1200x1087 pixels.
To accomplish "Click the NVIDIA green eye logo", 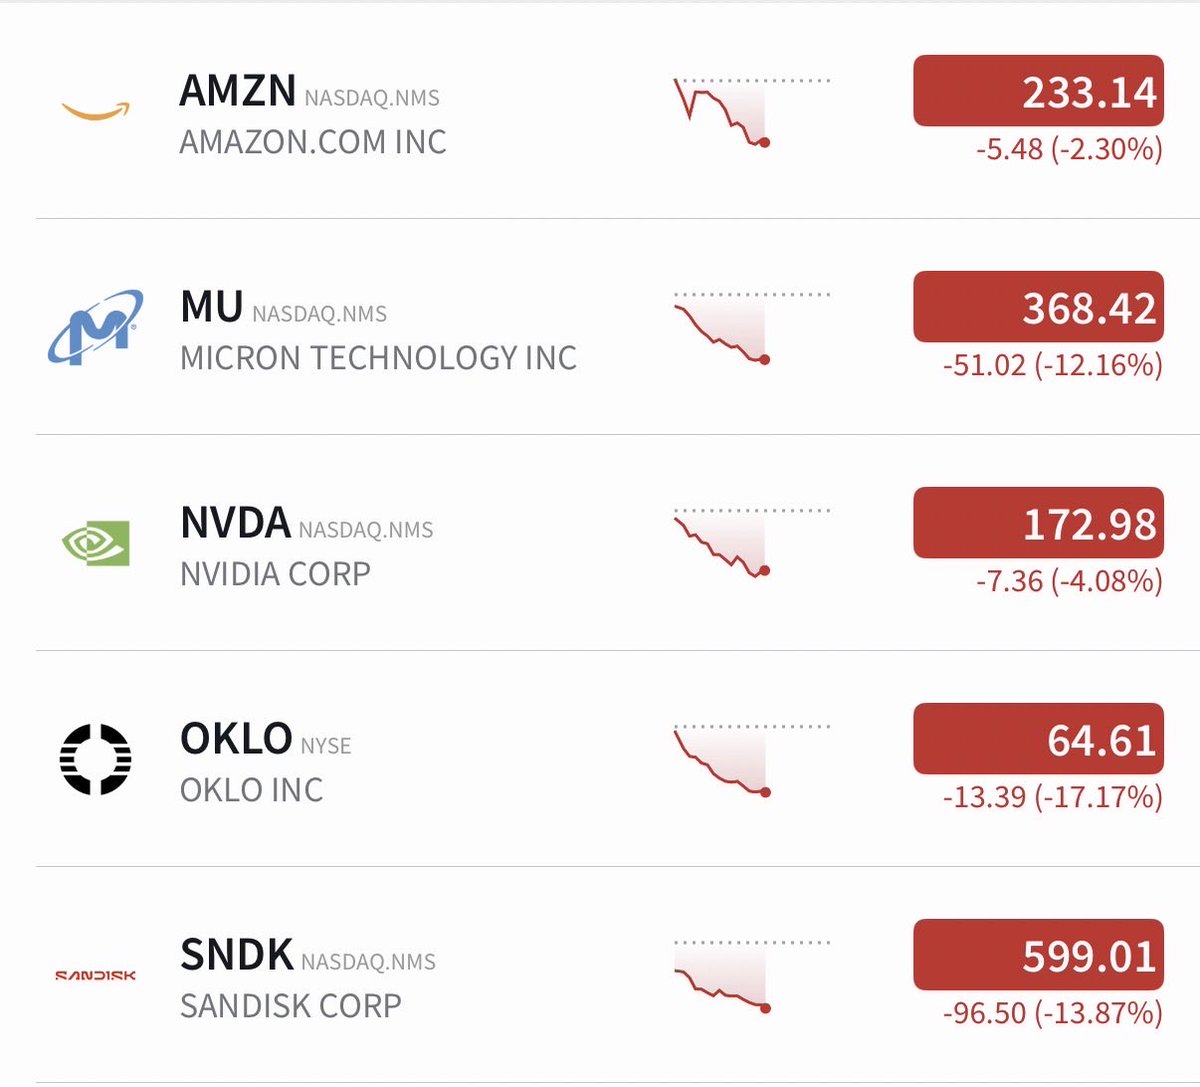I will pos(96,543).
